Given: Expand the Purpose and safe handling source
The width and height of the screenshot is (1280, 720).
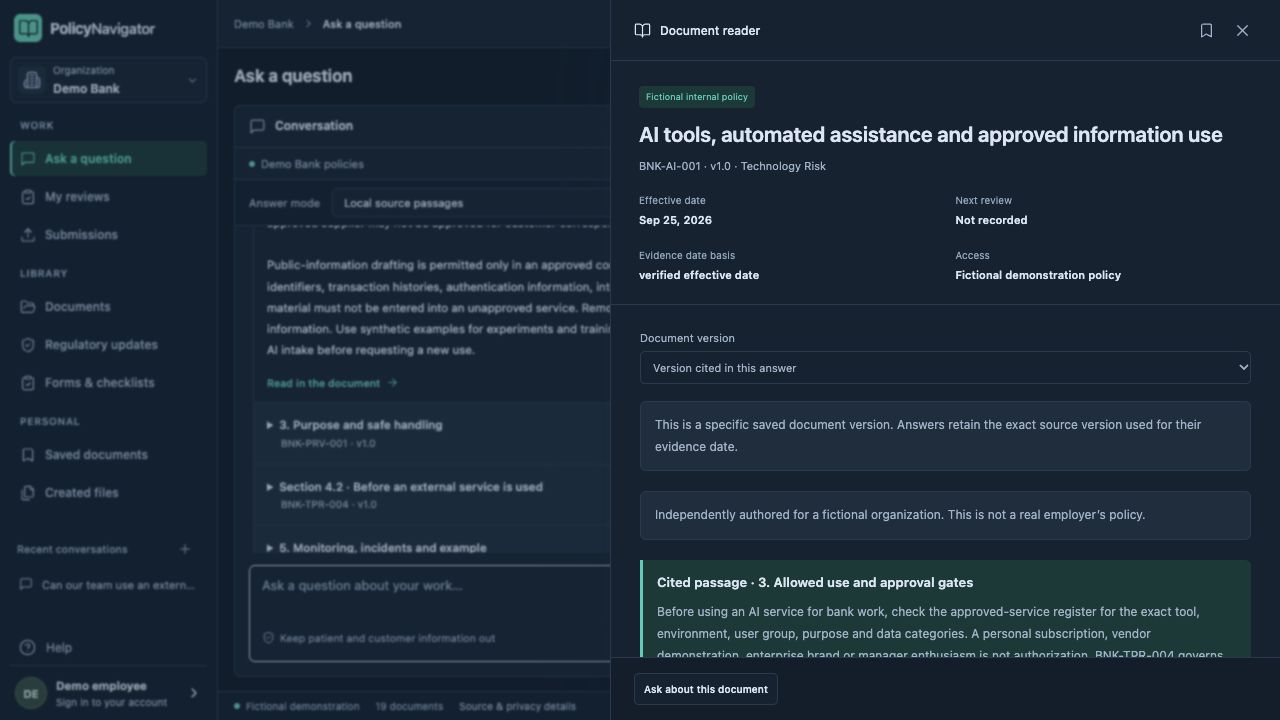Looking at the screenshot, I should click(x=432, y=433).
